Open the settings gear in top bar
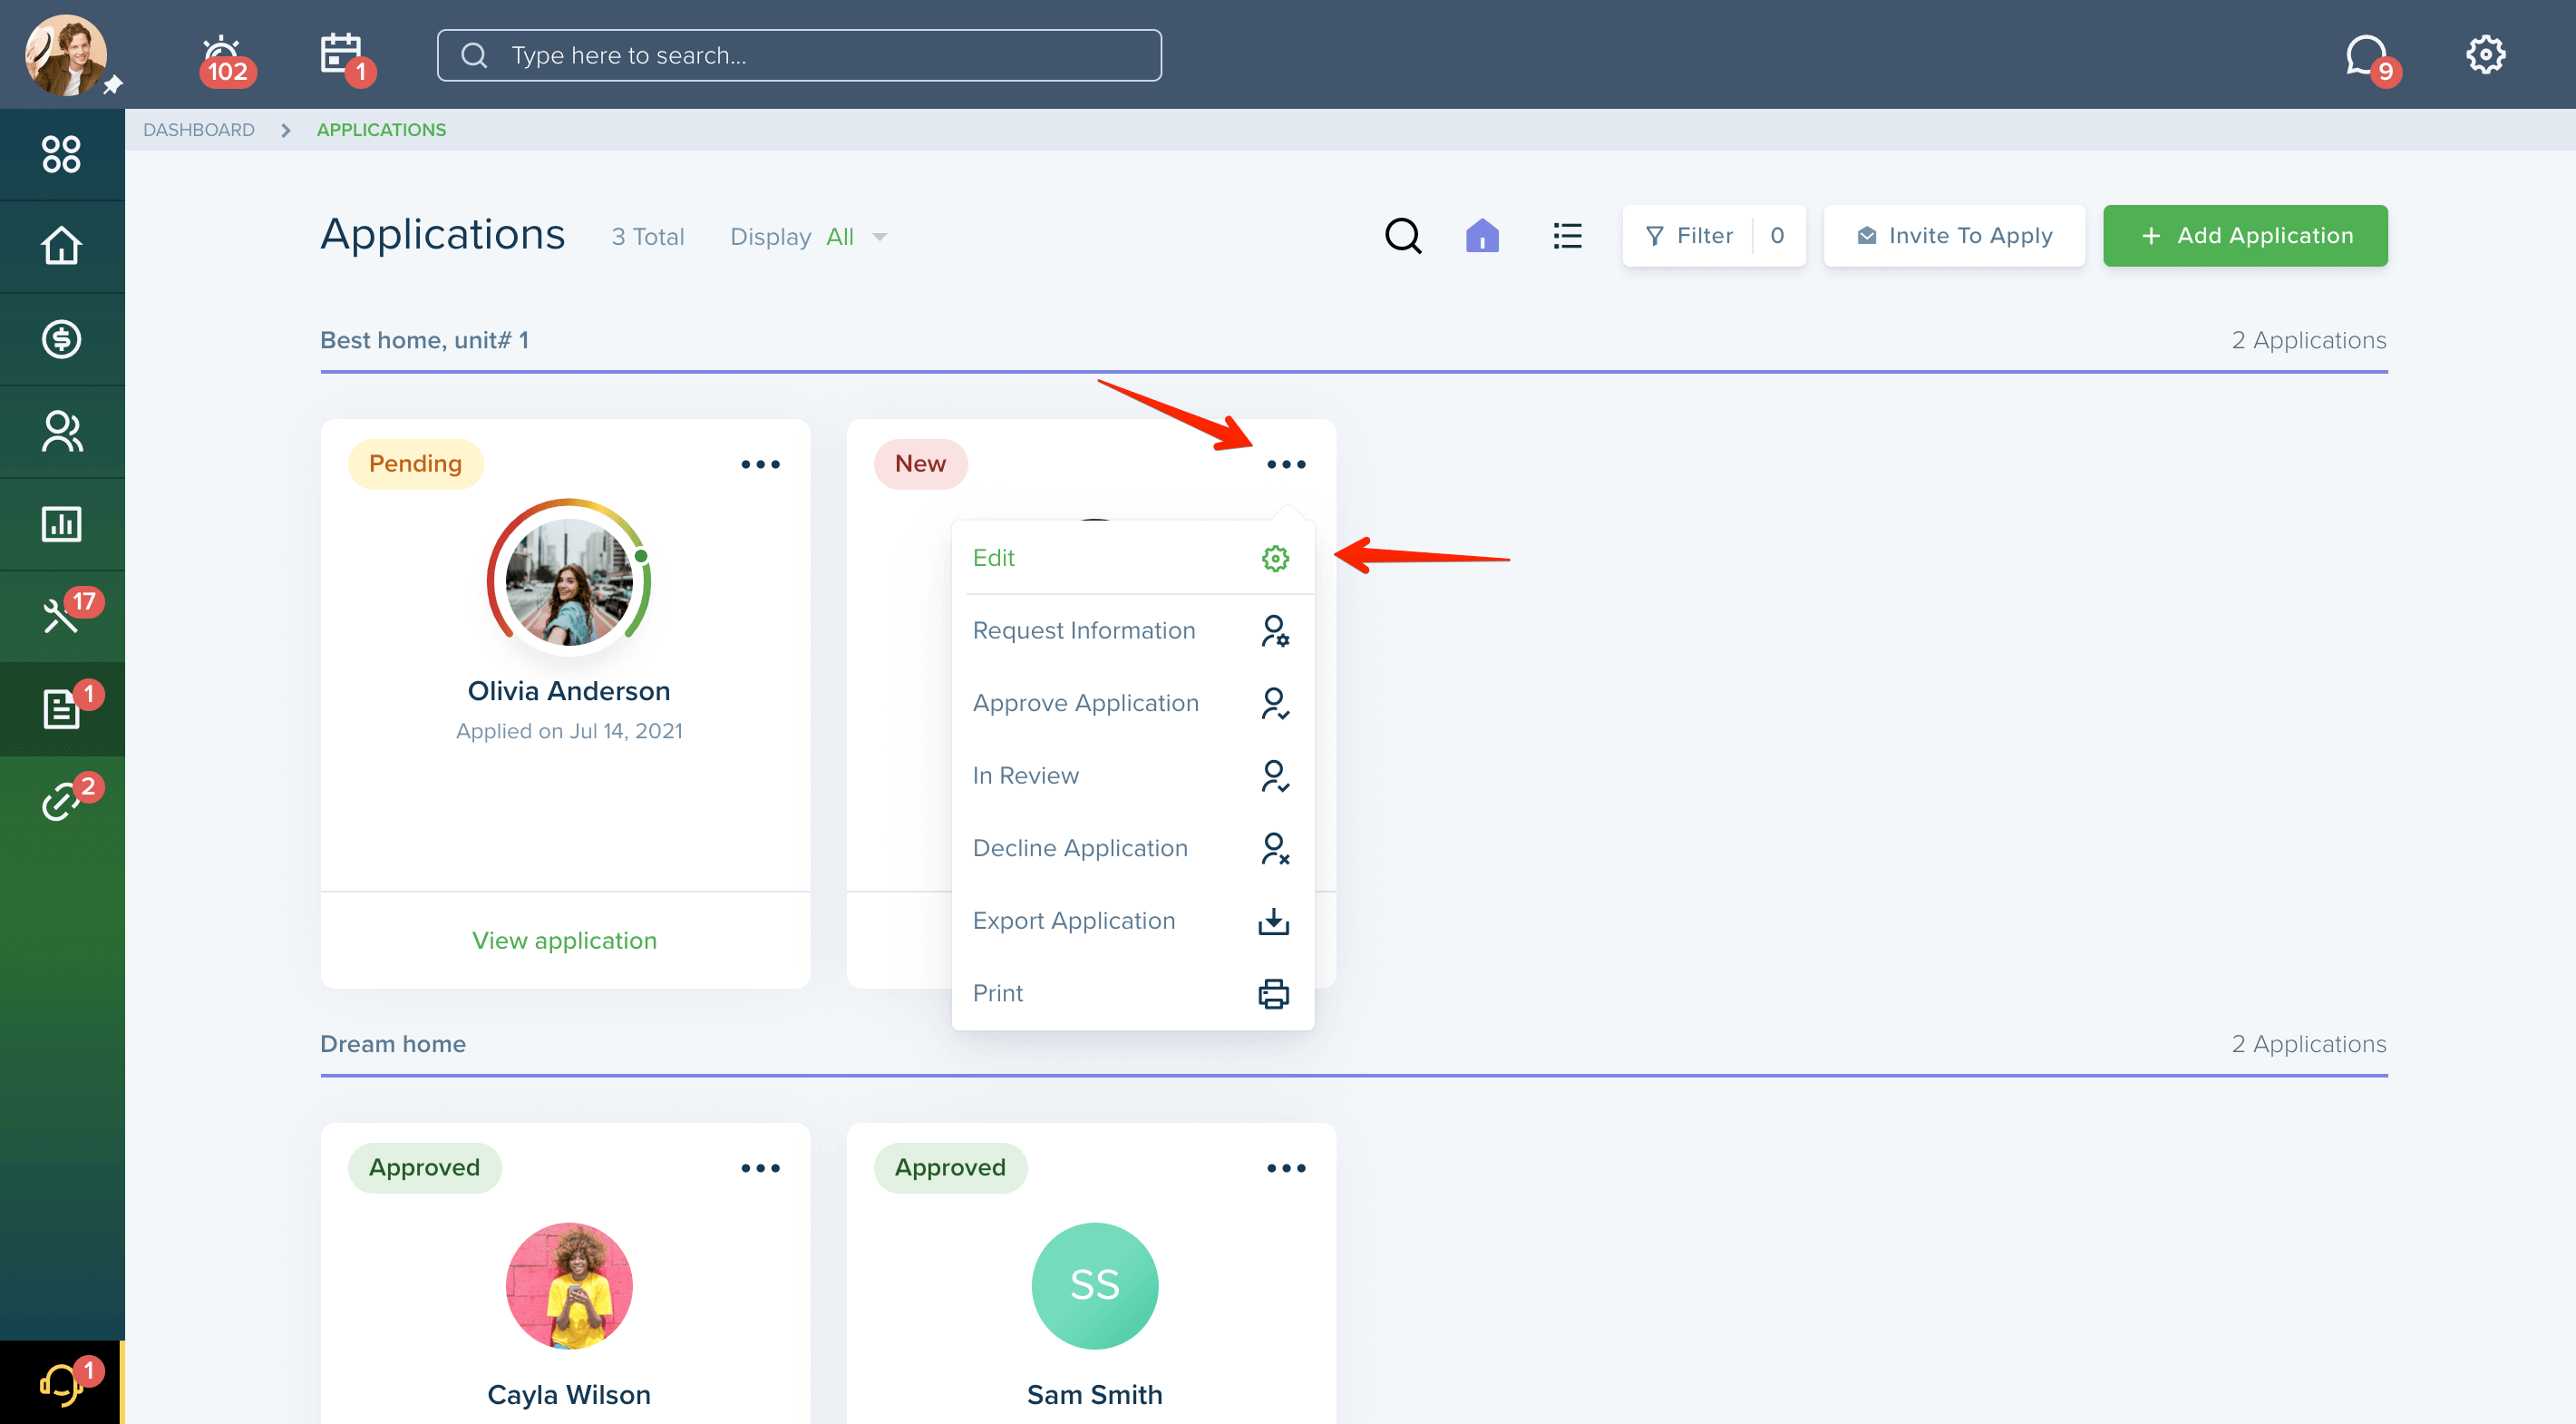Viewport: 2576px width, 1424px height. pyautogui.click(x=2484, y=55)
